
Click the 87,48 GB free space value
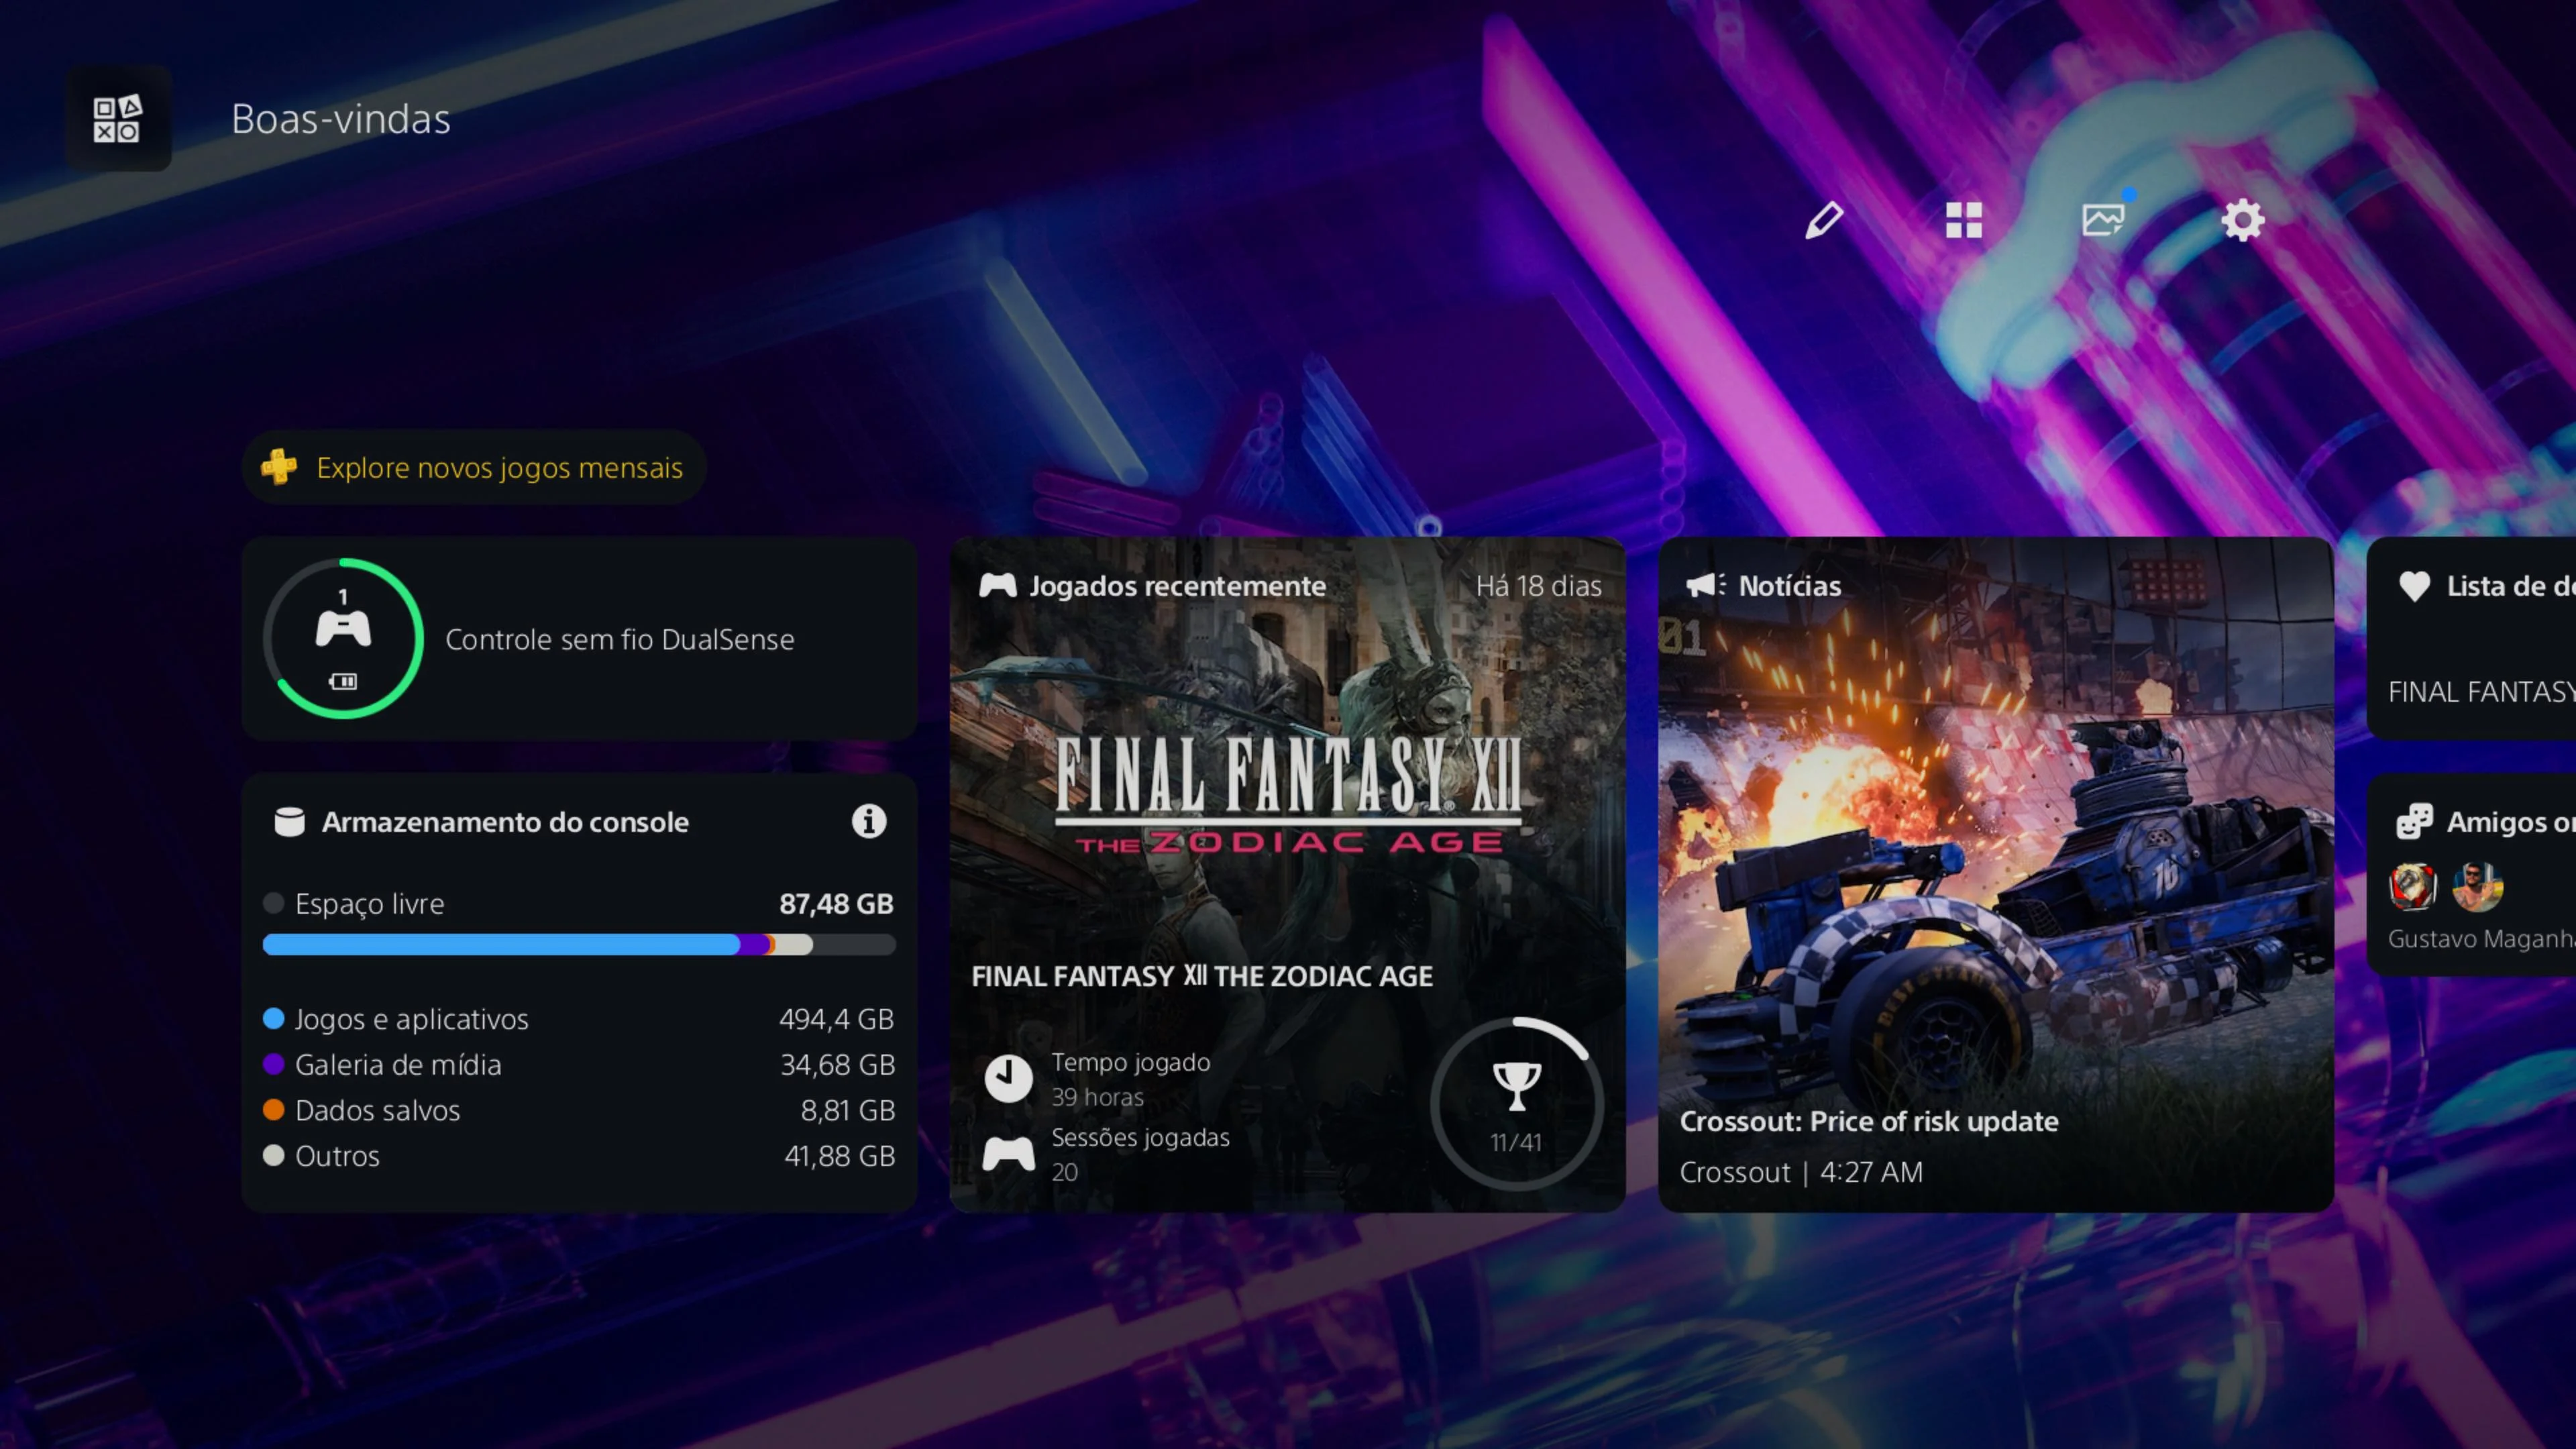[836, 904]
